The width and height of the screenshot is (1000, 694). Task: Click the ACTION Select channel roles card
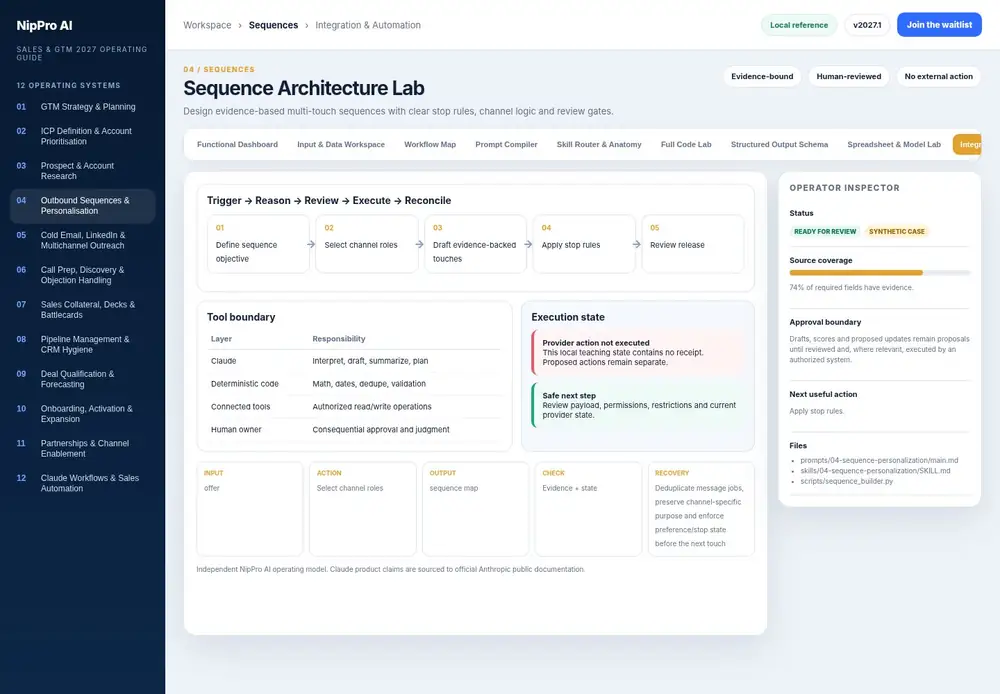pyautogui.click(x=362, y=509)
